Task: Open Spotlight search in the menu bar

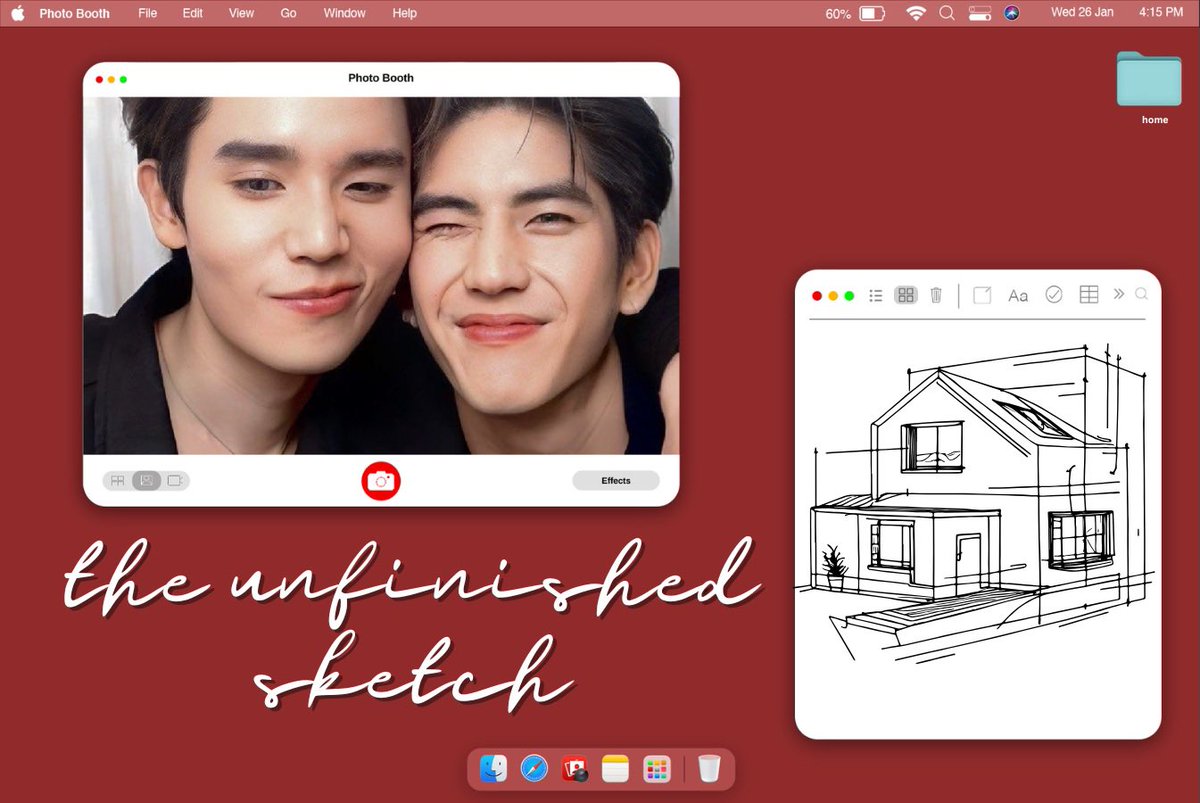Action: tap(947, 14)
